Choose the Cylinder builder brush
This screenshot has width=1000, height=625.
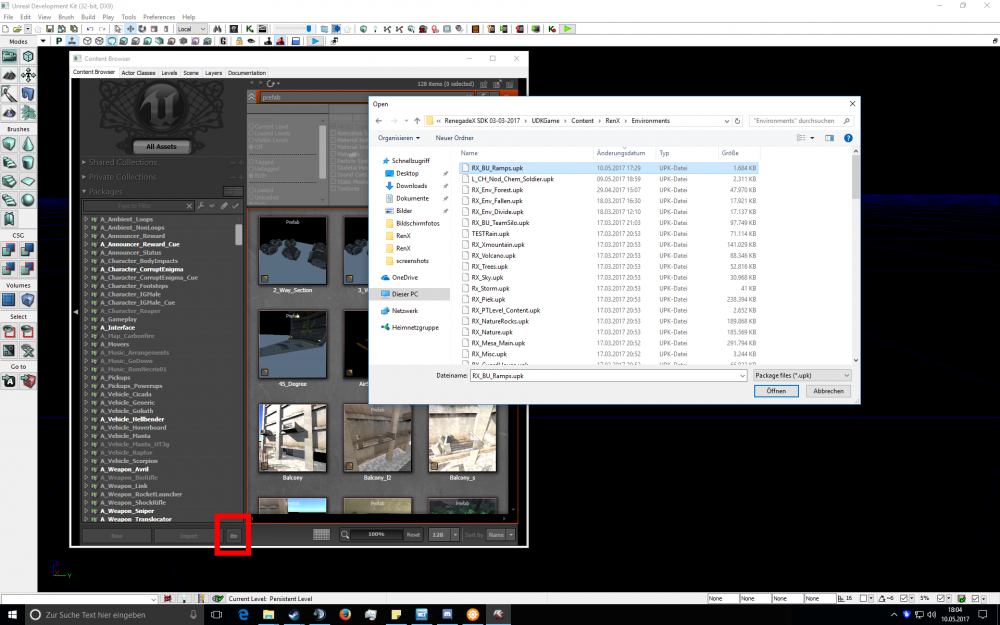pyautogui.click(x=28, y=163)
